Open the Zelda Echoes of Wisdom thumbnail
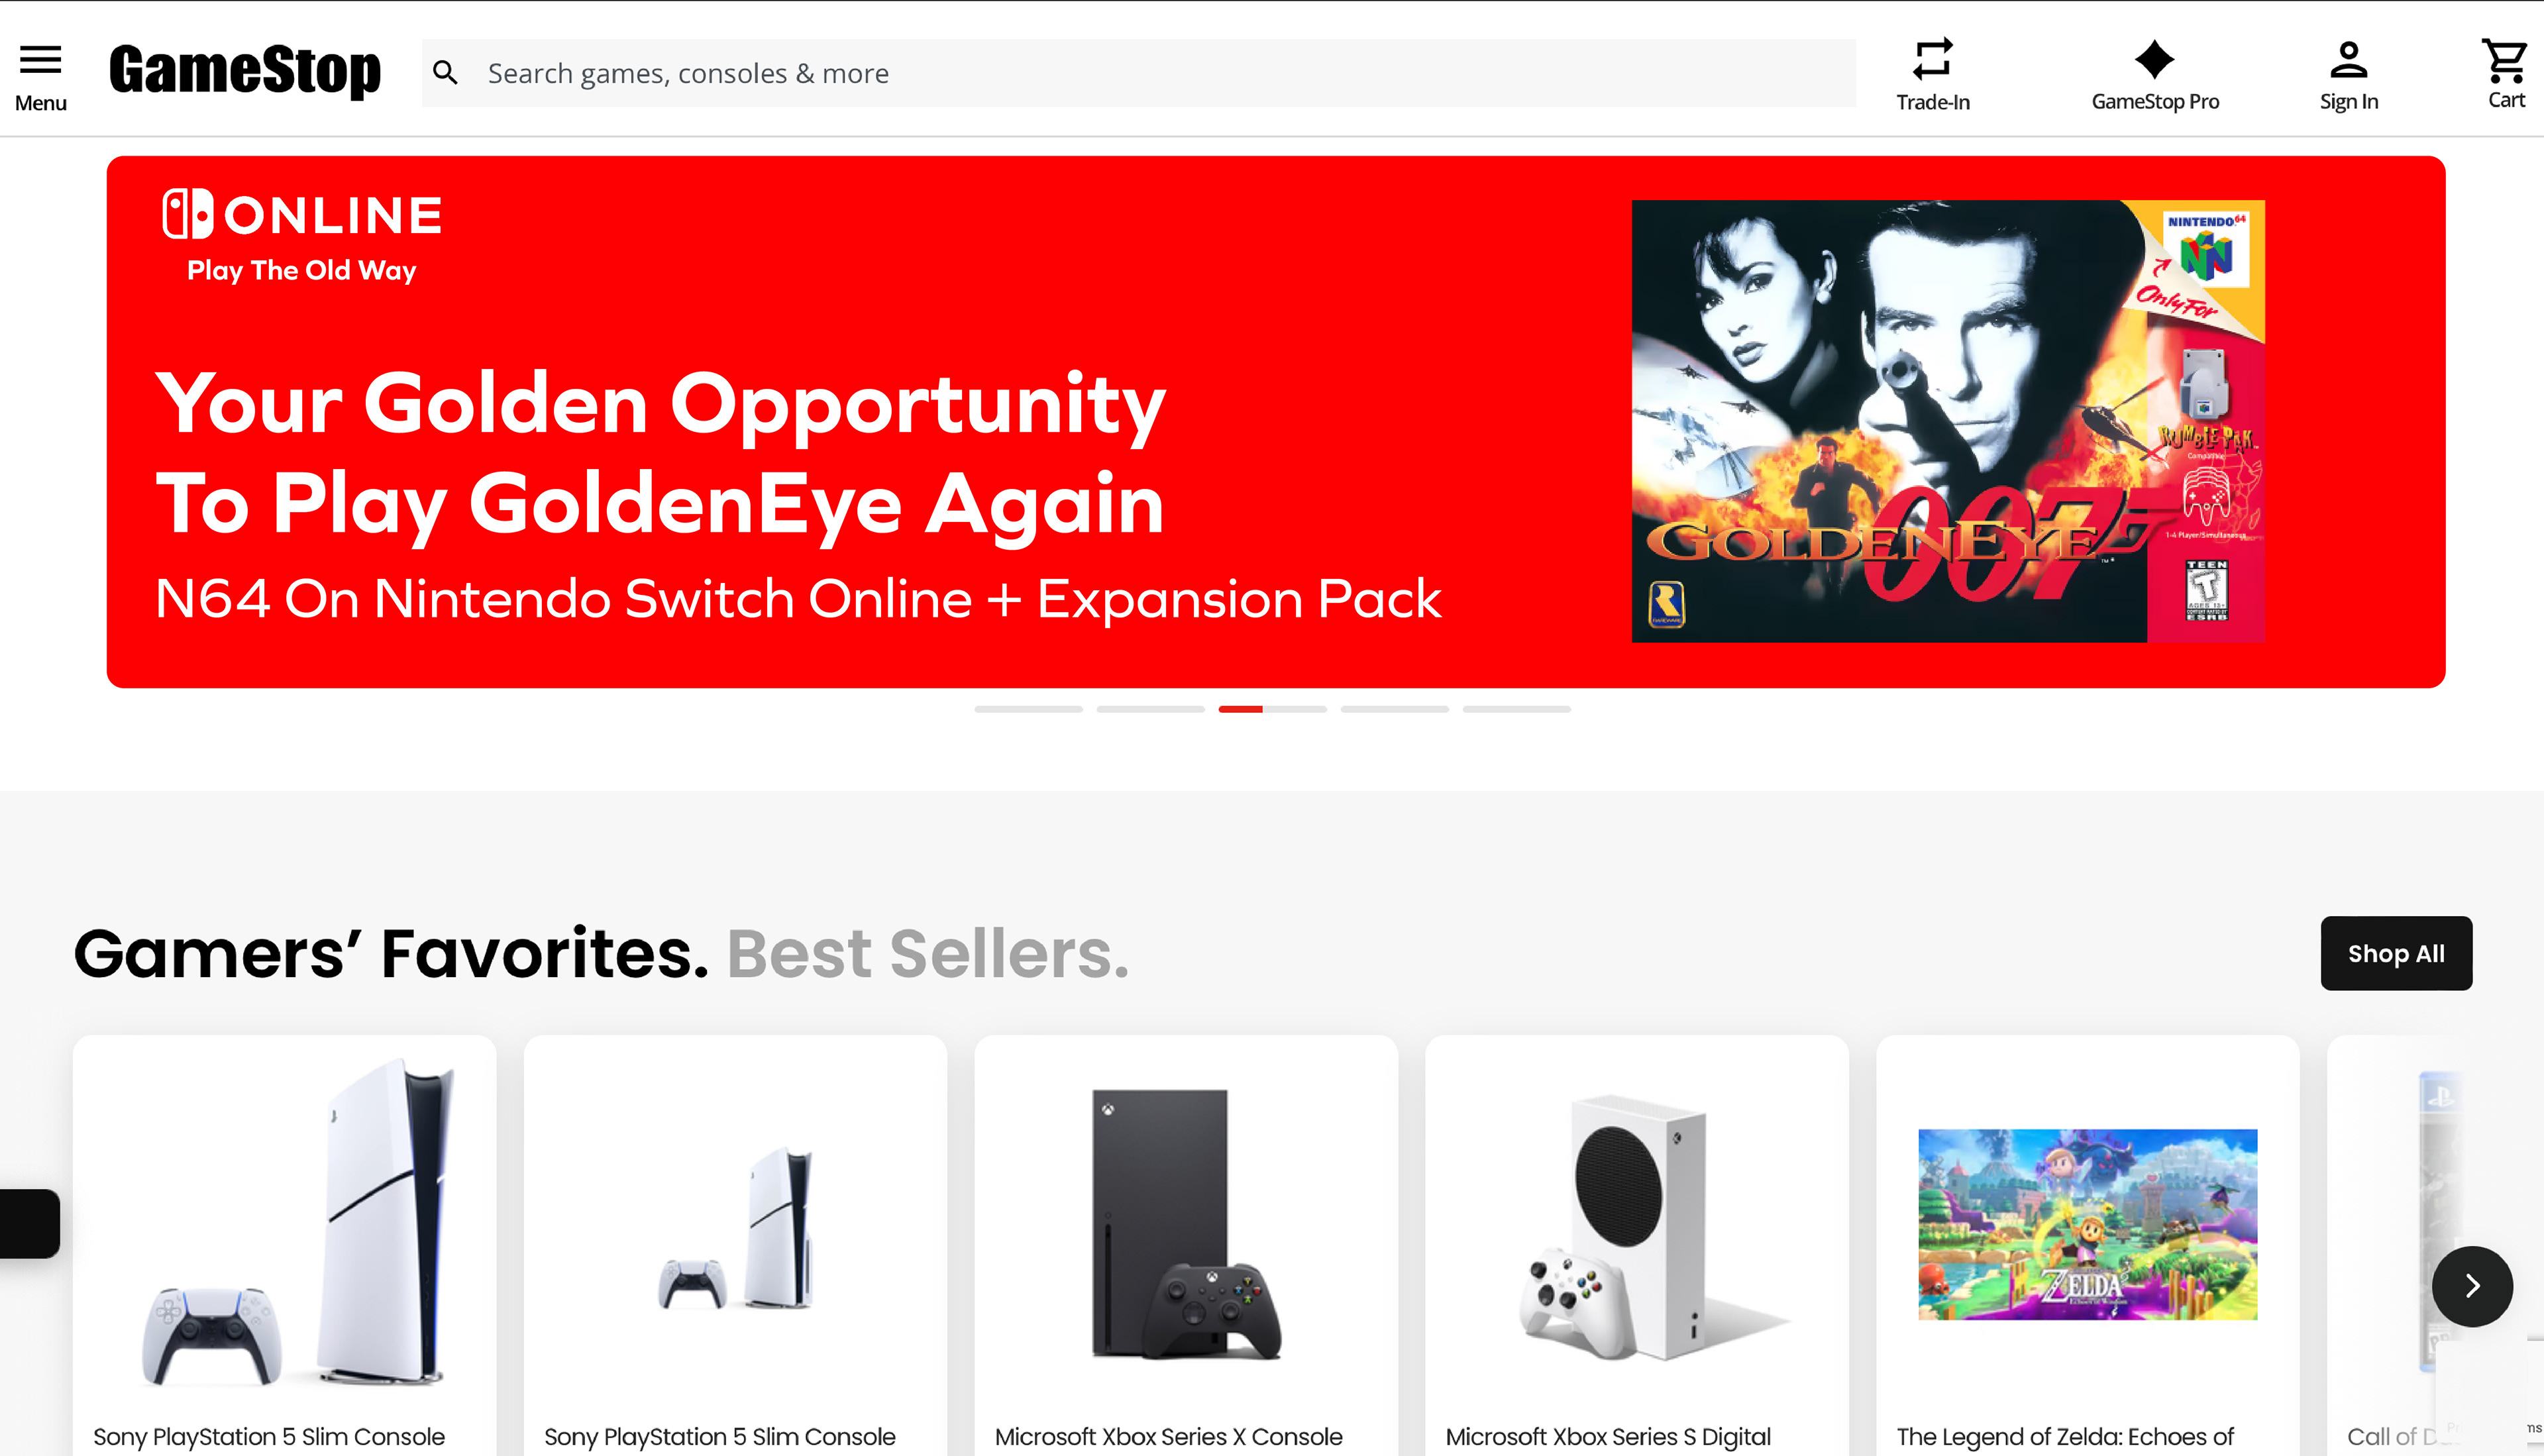 click(x=2087, y=1224)
